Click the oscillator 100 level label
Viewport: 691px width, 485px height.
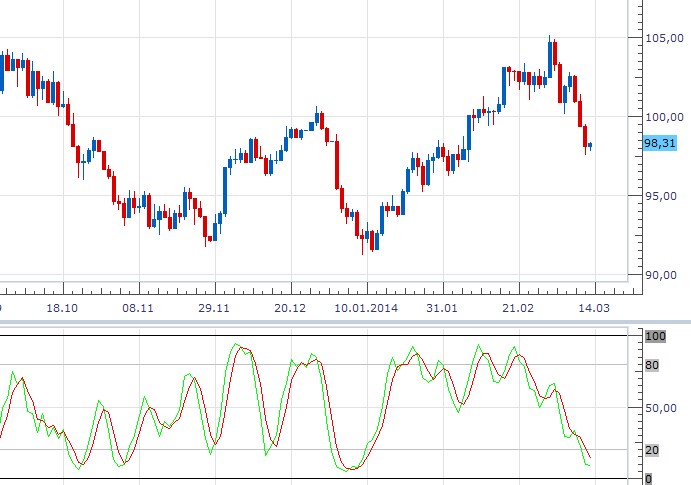[x=655, y=337]
